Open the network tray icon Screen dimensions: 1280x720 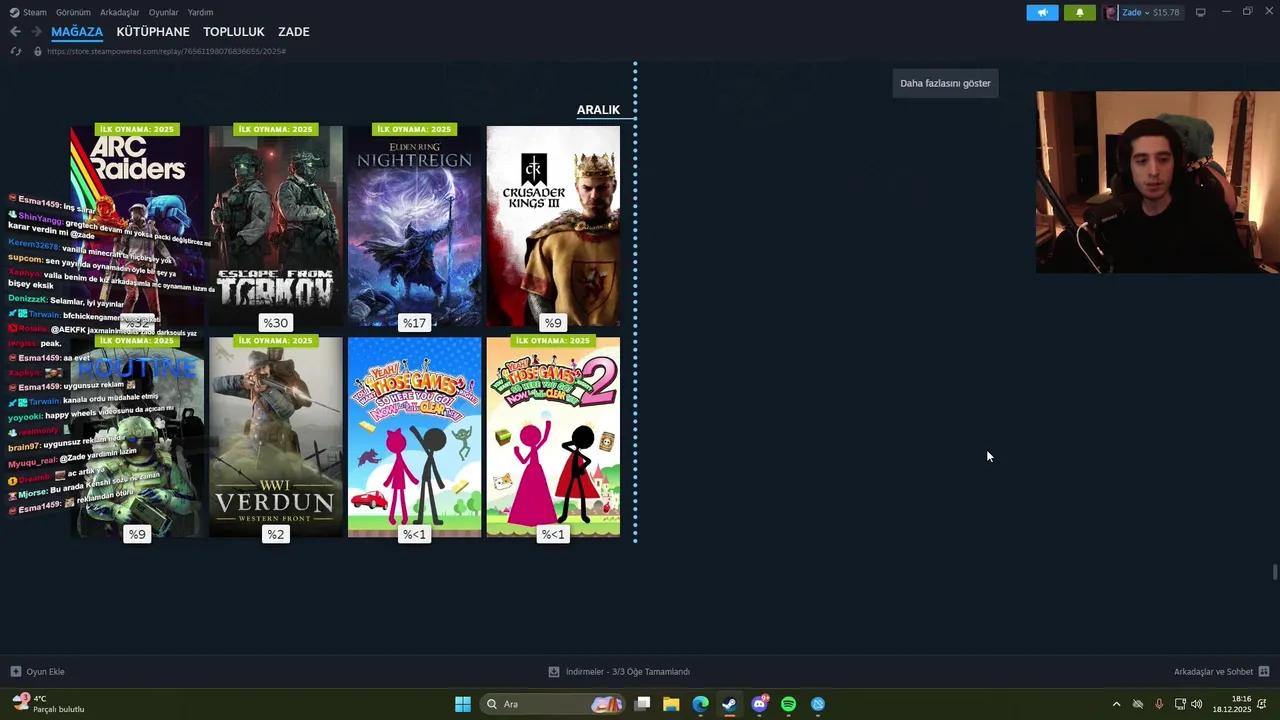pyautogui.click(x=1179, y=704)
